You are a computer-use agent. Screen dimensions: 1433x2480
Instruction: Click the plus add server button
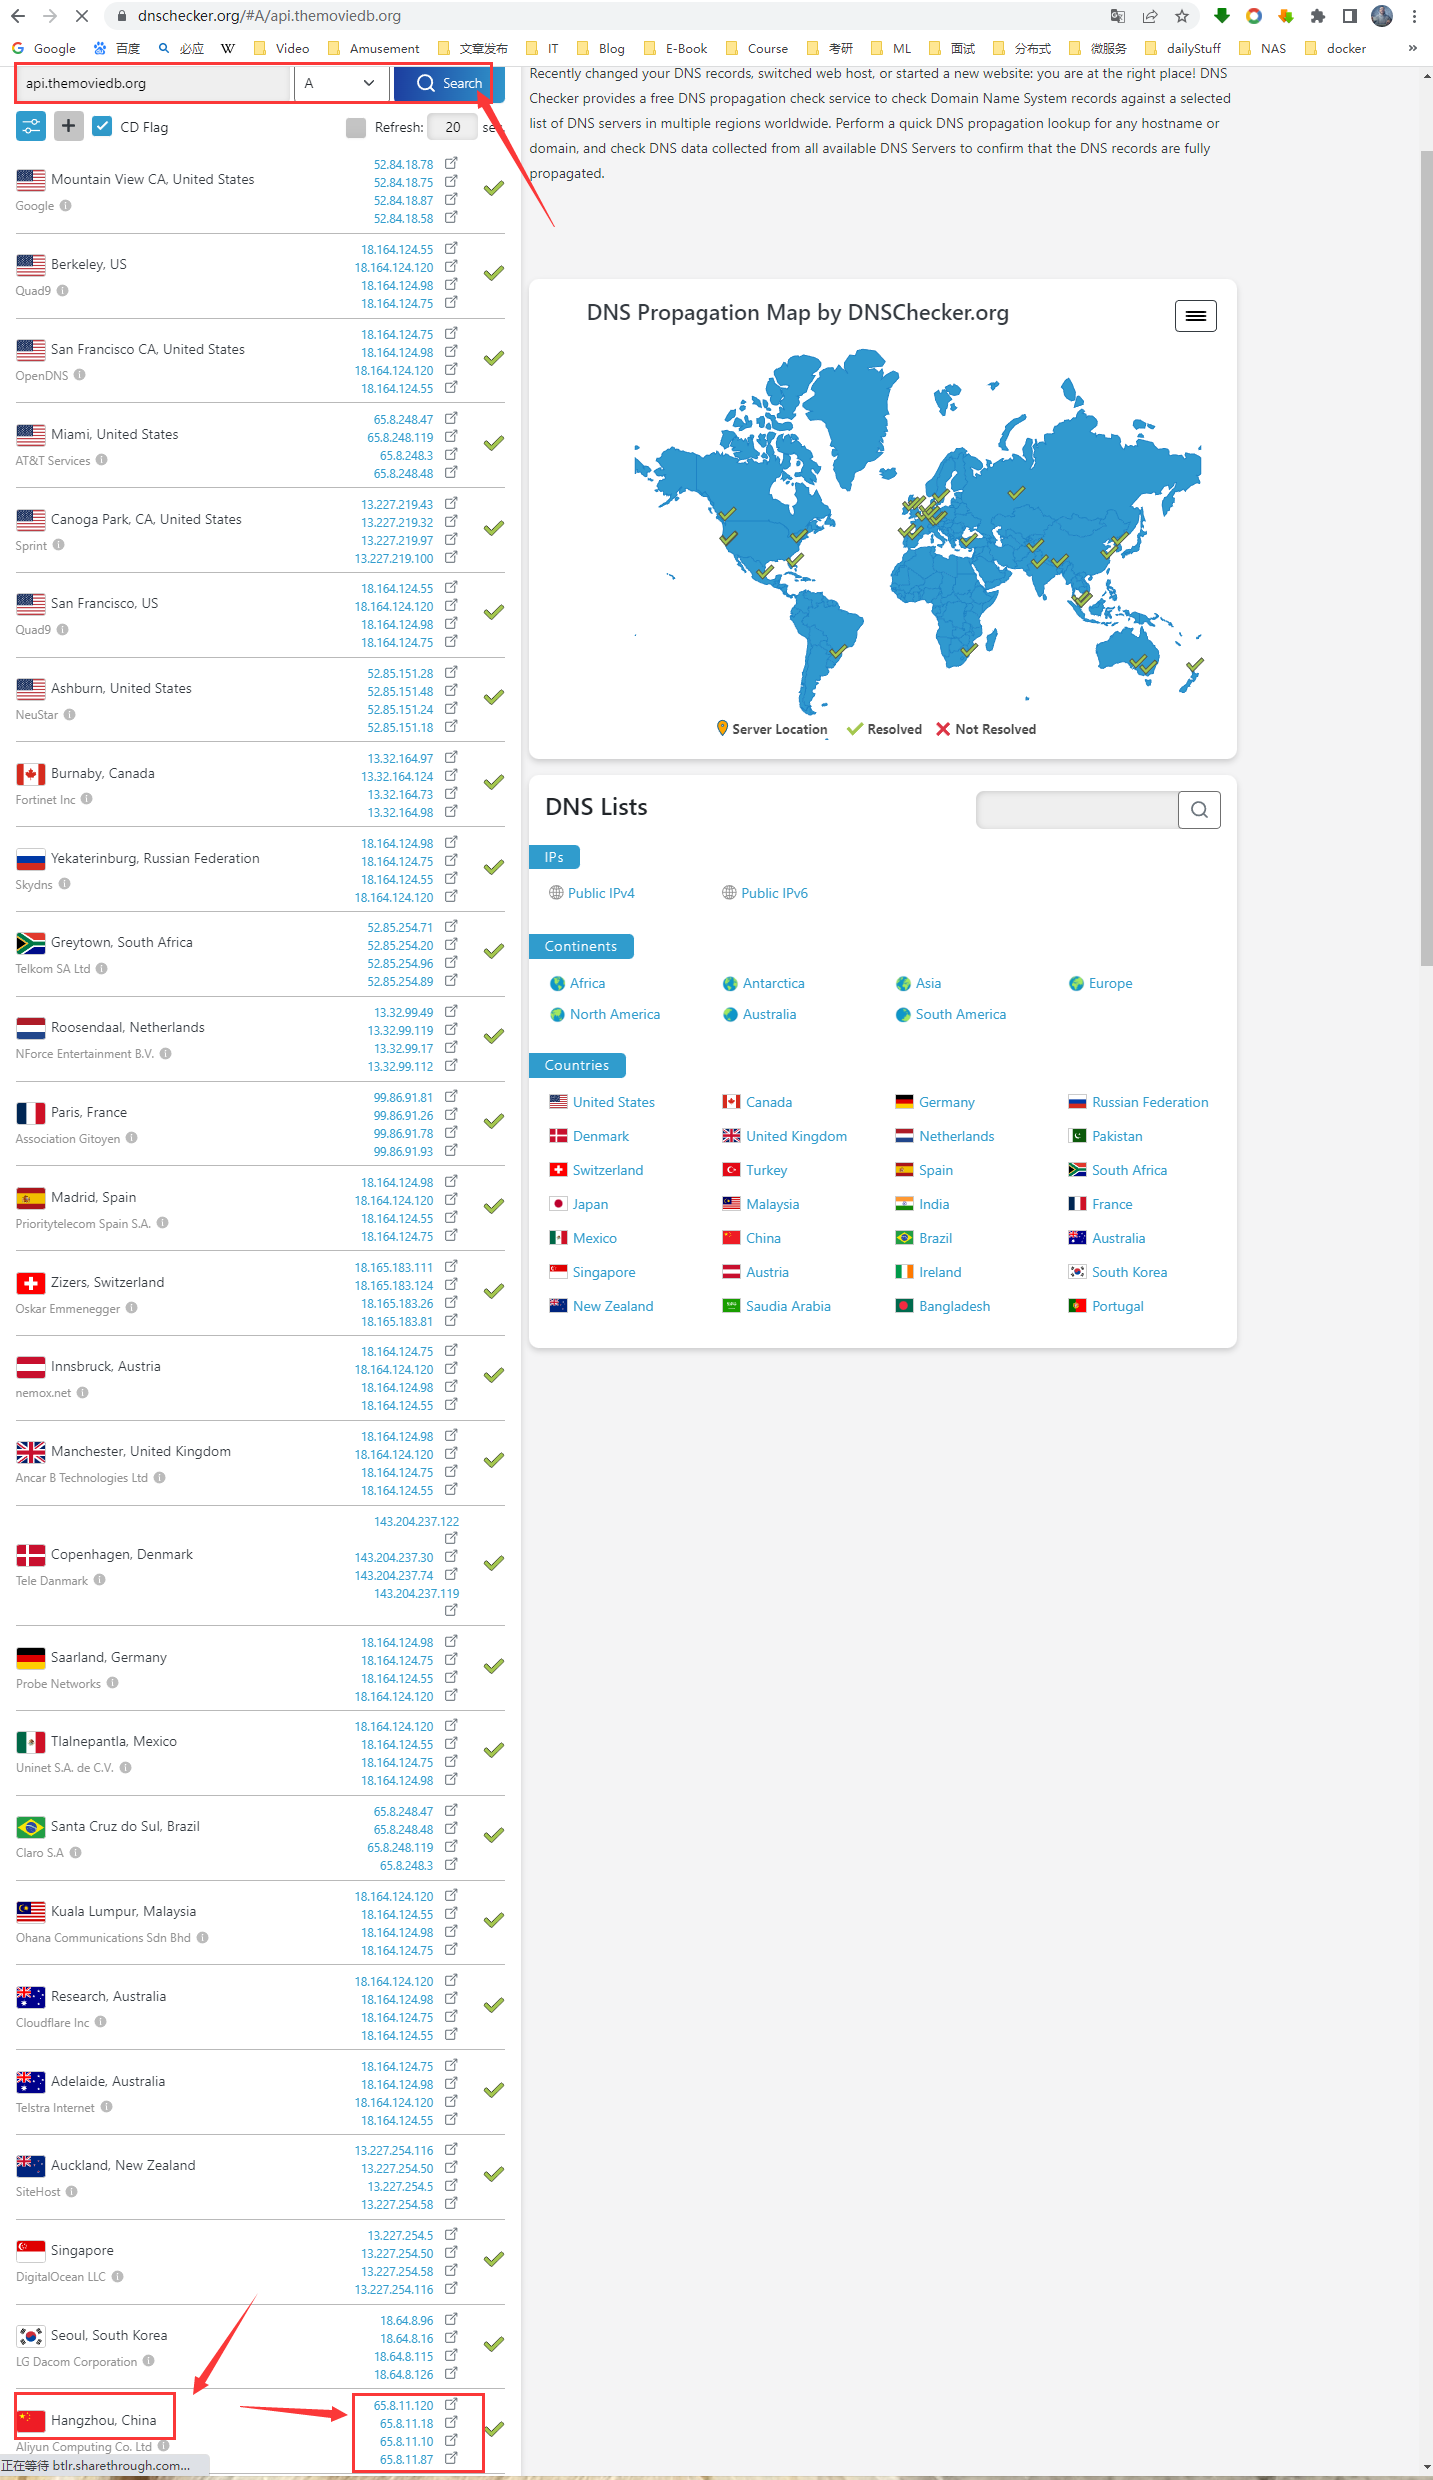coord(68,126)
